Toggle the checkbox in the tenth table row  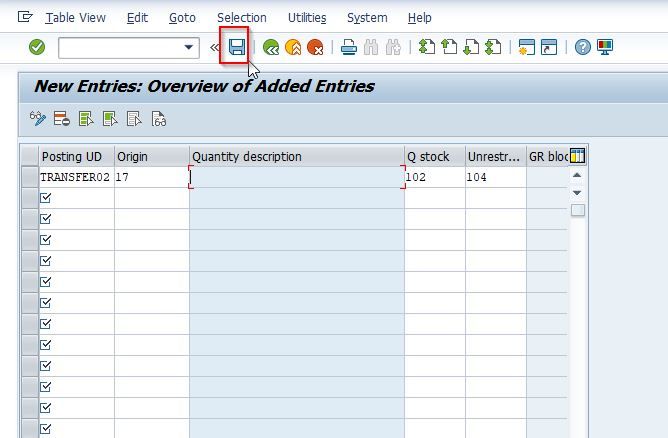pos(46,366)
